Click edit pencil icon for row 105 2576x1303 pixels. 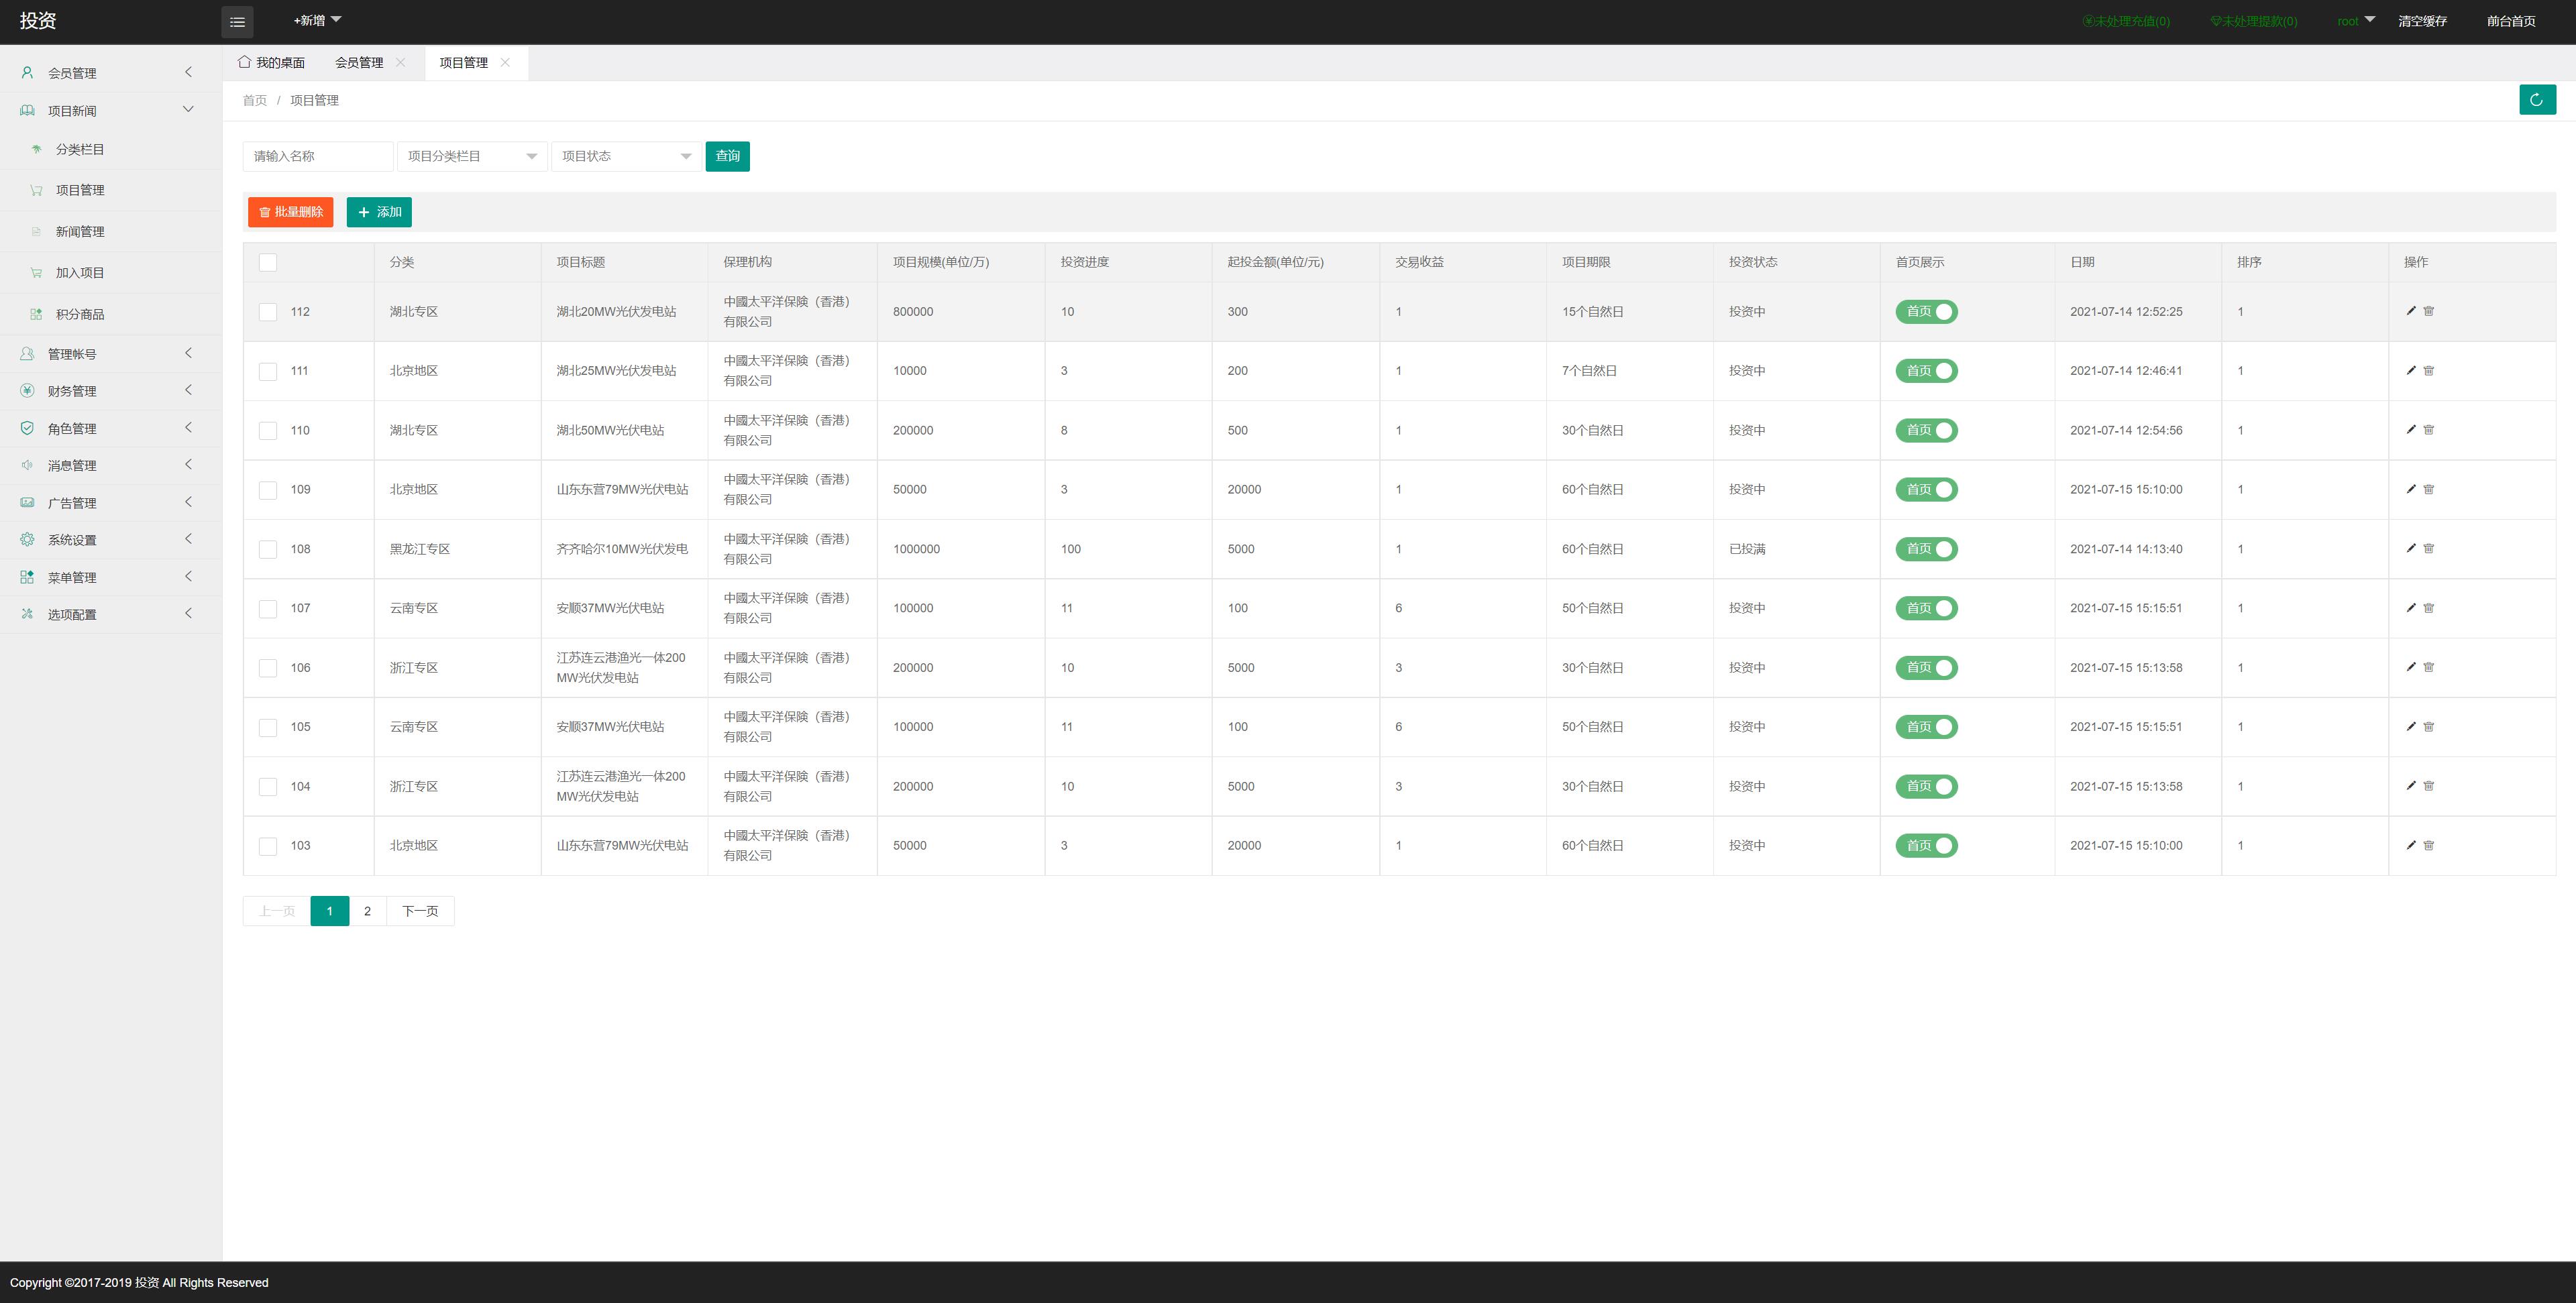pyautogui.click(x=2410, y=726)
